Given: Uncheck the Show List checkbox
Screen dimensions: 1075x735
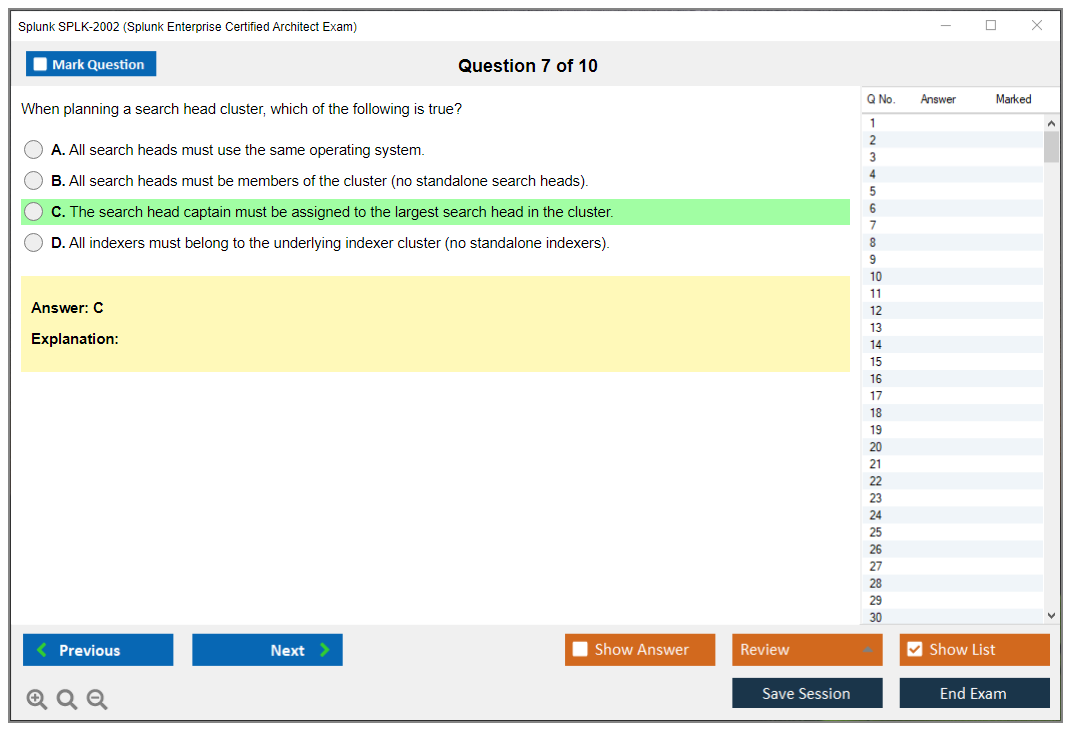Looking at the screenshot, I should pos(914,650).
